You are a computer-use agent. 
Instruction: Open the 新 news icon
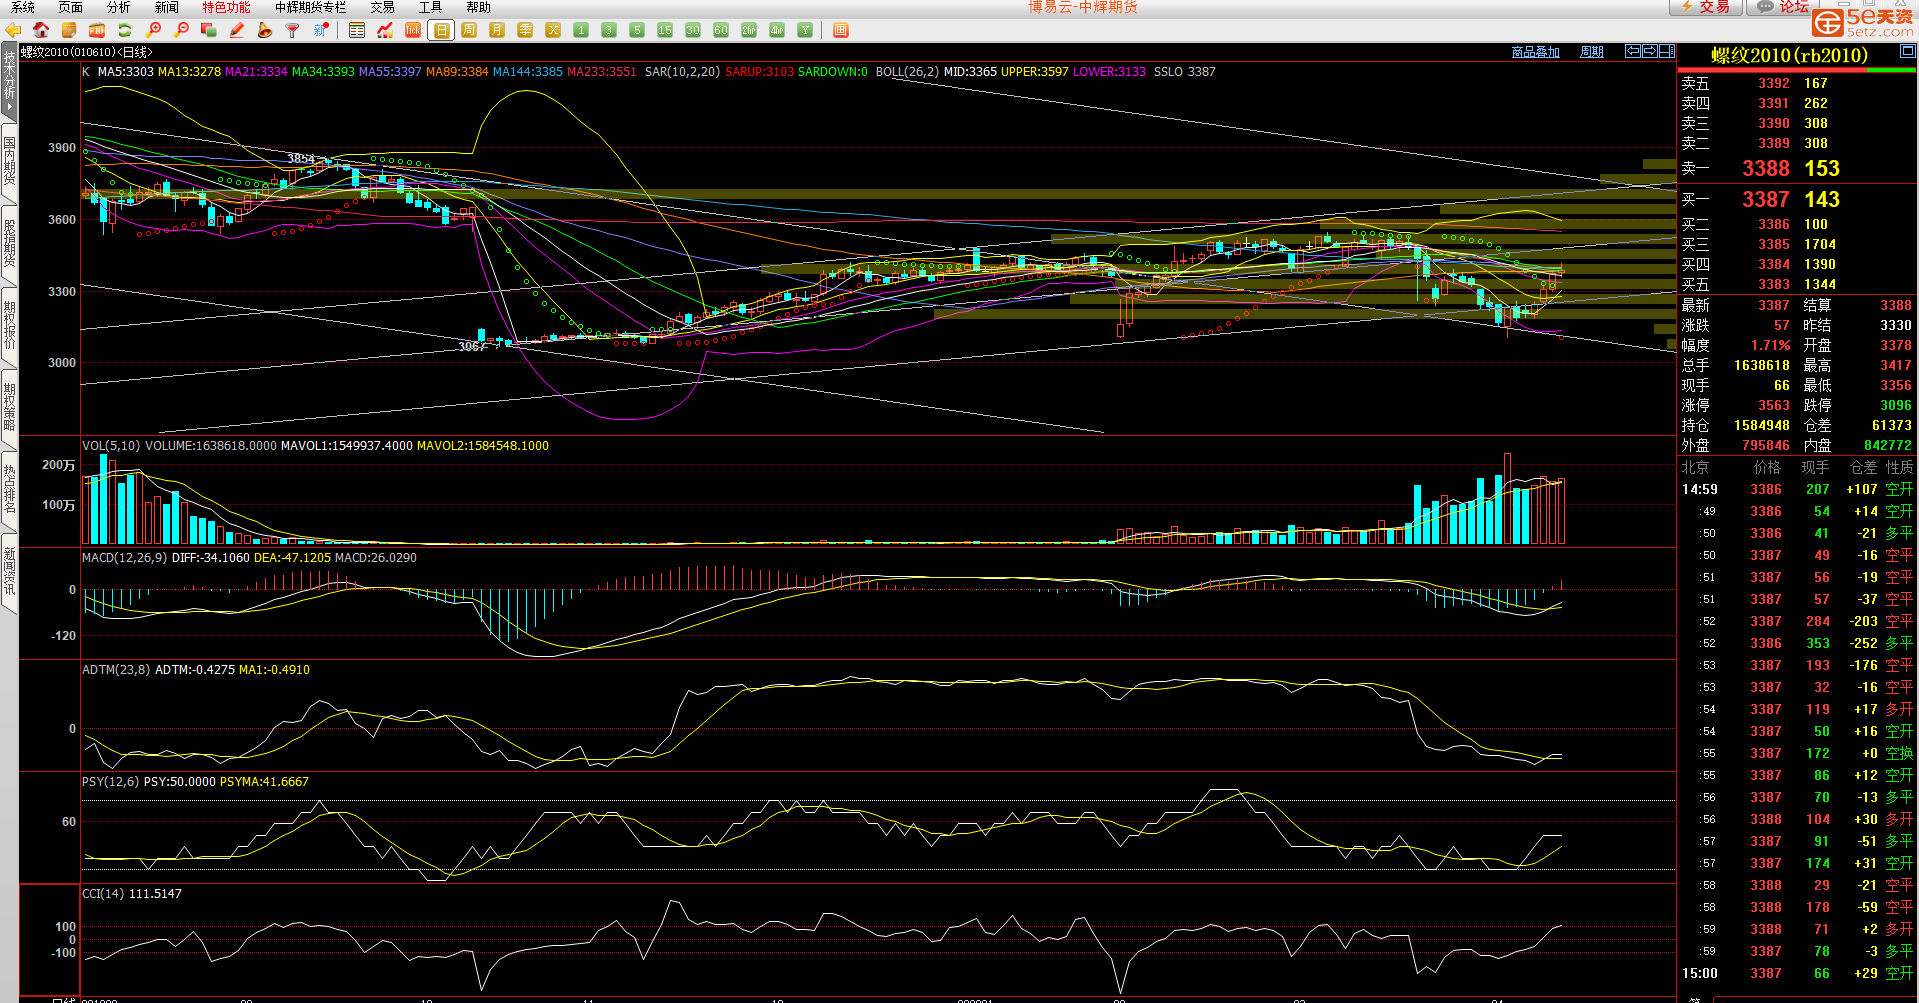click(321, 30)
